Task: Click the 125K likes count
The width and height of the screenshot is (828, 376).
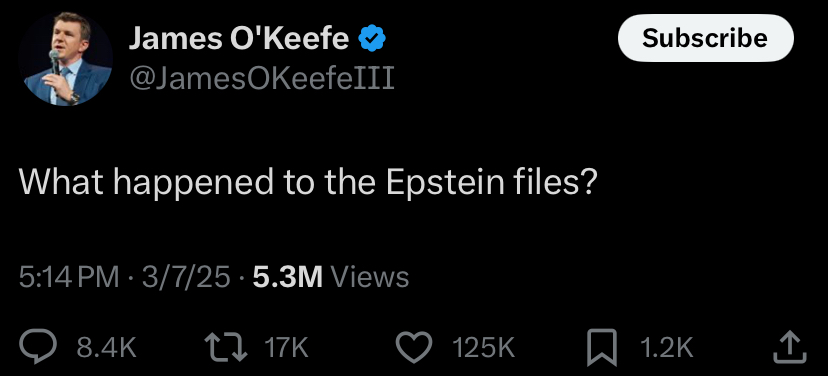Action: [483, 347]
